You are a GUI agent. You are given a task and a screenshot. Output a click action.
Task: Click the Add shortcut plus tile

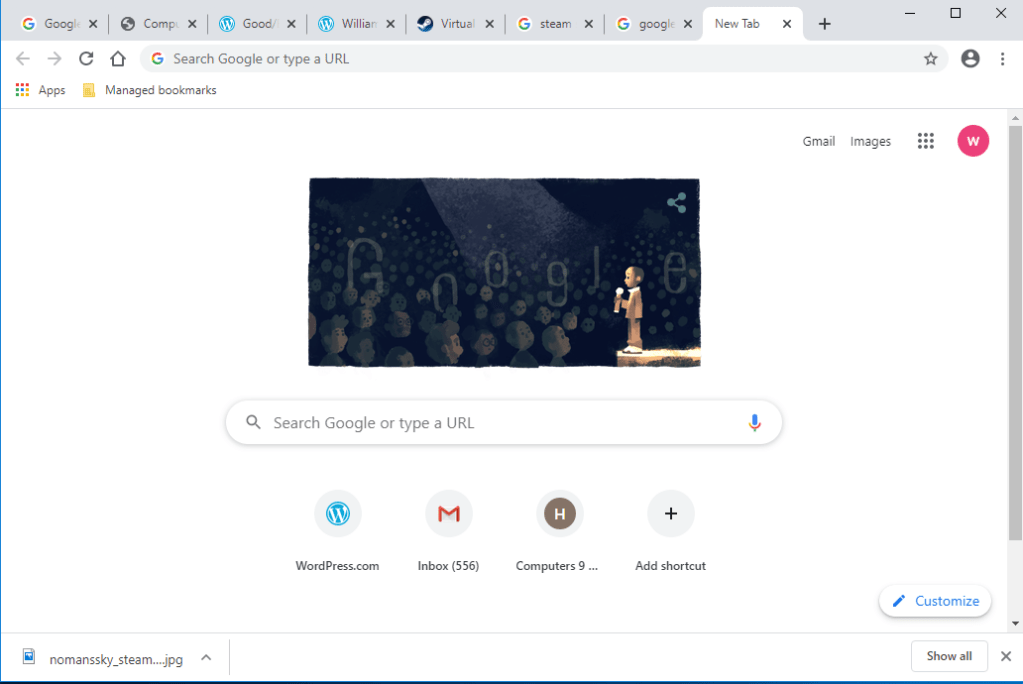click(x=670, y=514)
